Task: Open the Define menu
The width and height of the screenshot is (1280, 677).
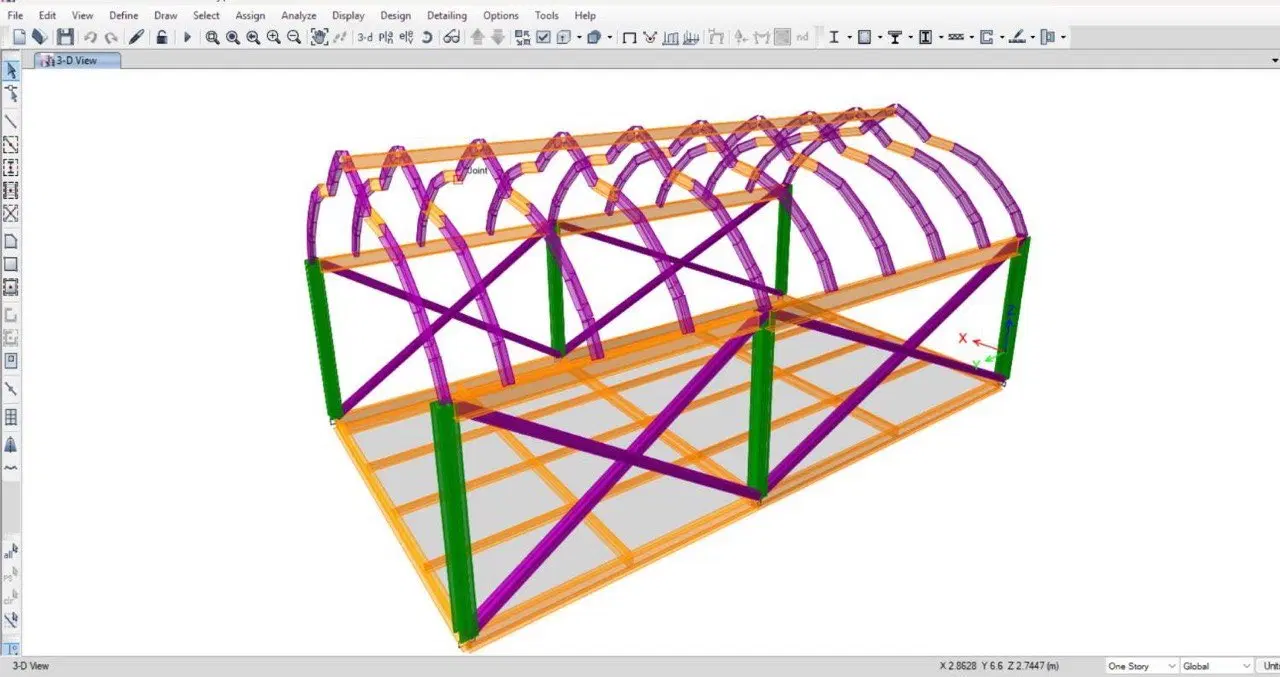Action: point(124,15)
